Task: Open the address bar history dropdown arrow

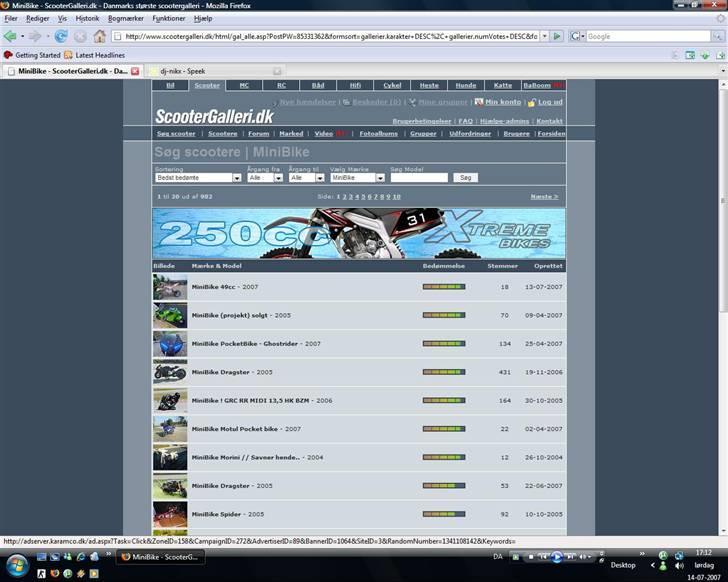Action: click(x=545, y=36)
